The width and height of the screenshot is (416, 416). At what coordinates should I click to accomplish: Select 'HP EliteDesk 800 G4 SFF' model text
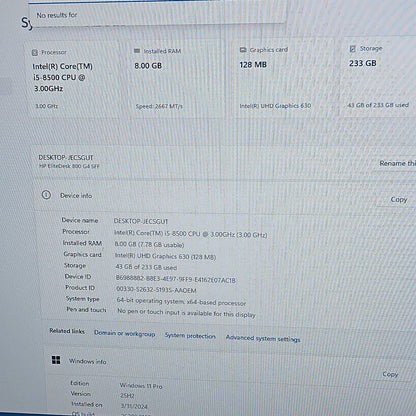pos(69,166)
